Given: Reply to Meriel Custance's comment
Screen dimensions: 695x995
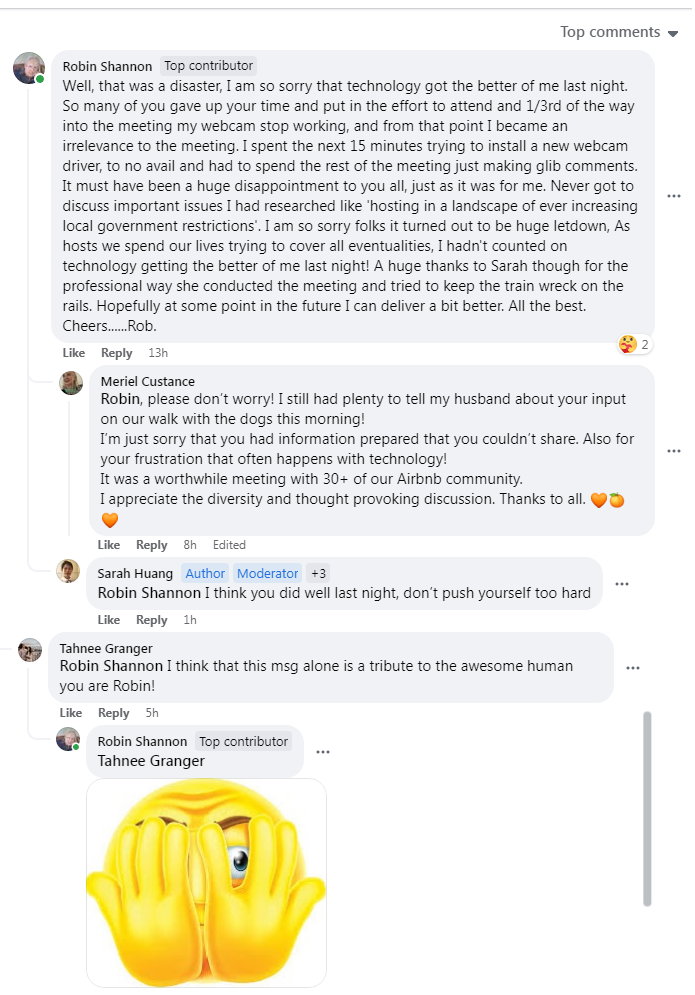Looking at the screenshot, I should [x=152, y=545].
